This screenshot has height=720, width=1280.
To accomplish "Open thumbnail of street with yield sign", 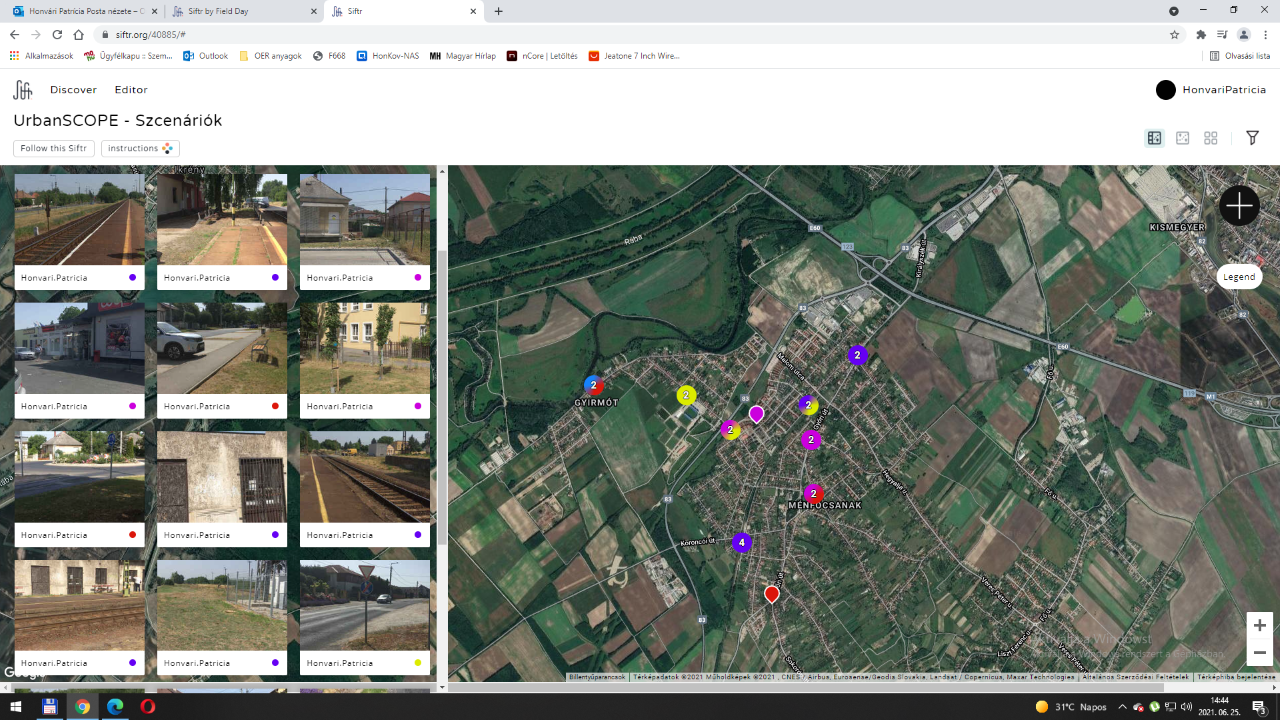I will click(x=365, y=606).
